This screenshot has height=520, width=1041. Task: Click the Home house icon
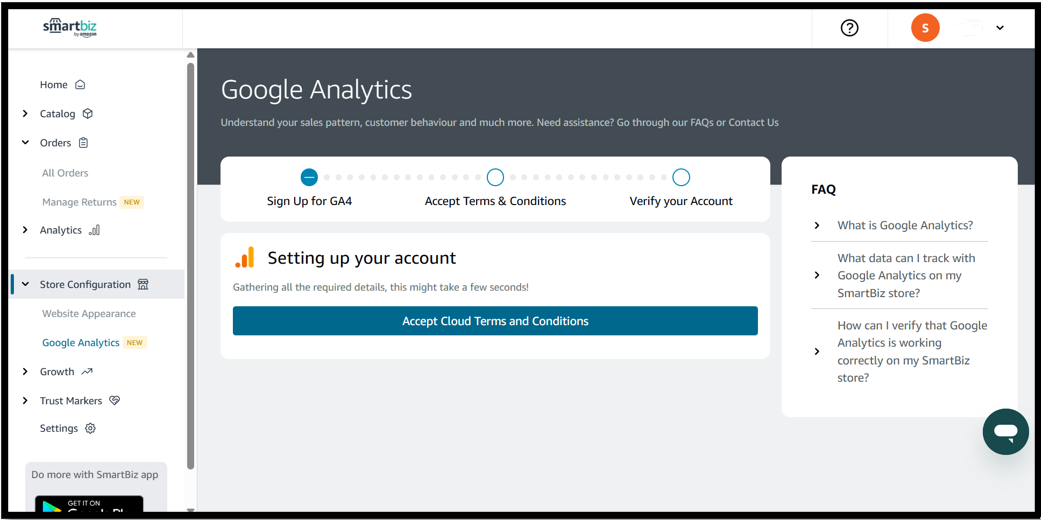click(80, 85)
